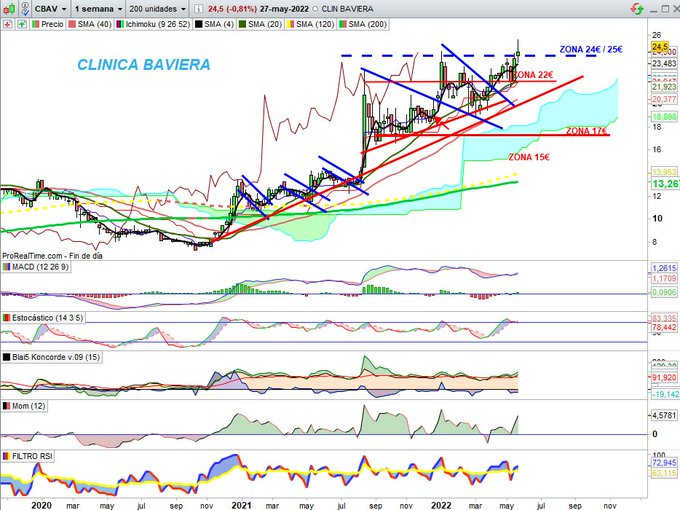The height and width of the screenshot is (510, 680).
Task: Open SMA (20) indicator settings
Action: click(x=261, y=24)
